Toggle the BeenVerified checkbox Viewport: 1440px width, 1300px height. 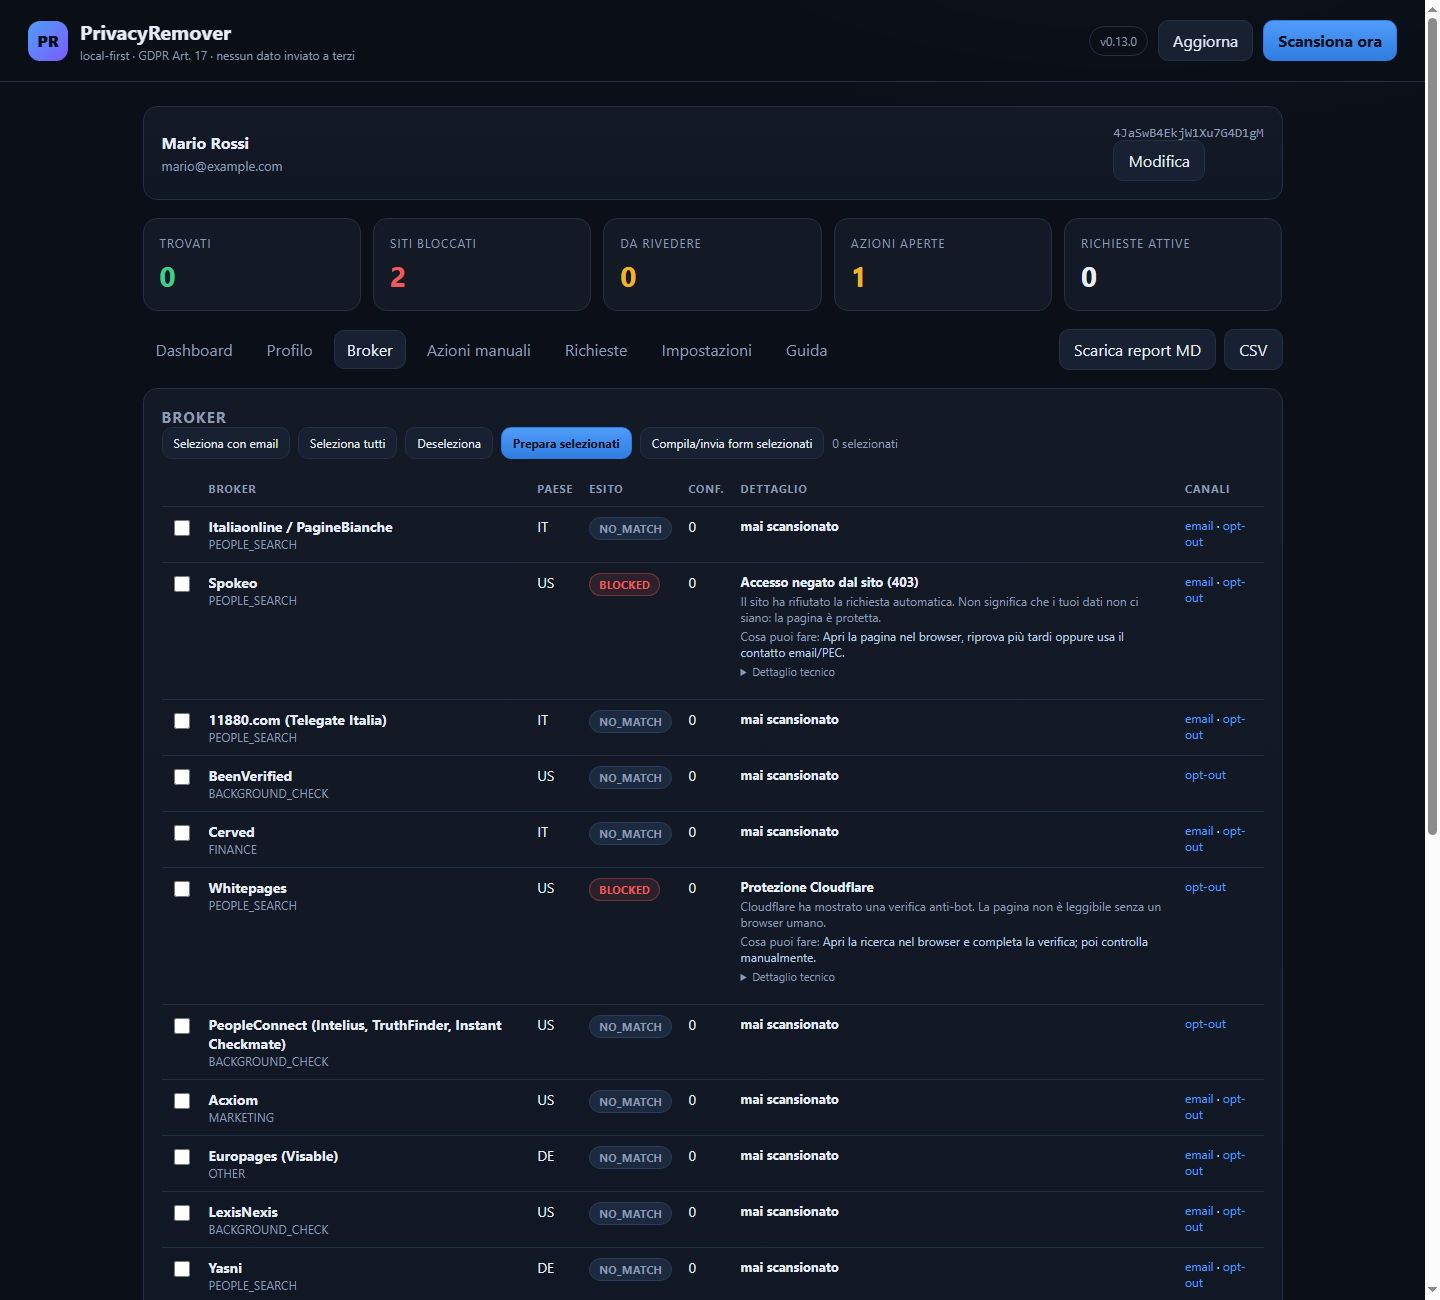tap(182, 777)
